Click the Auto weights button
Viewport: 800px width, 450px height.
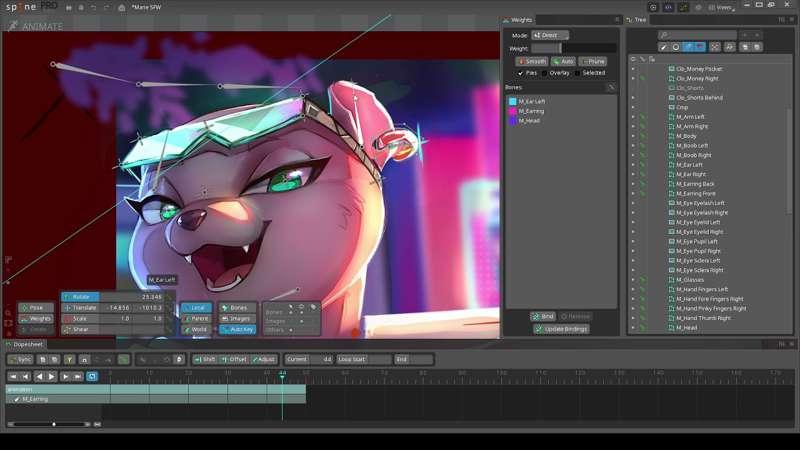coord(563,61)
